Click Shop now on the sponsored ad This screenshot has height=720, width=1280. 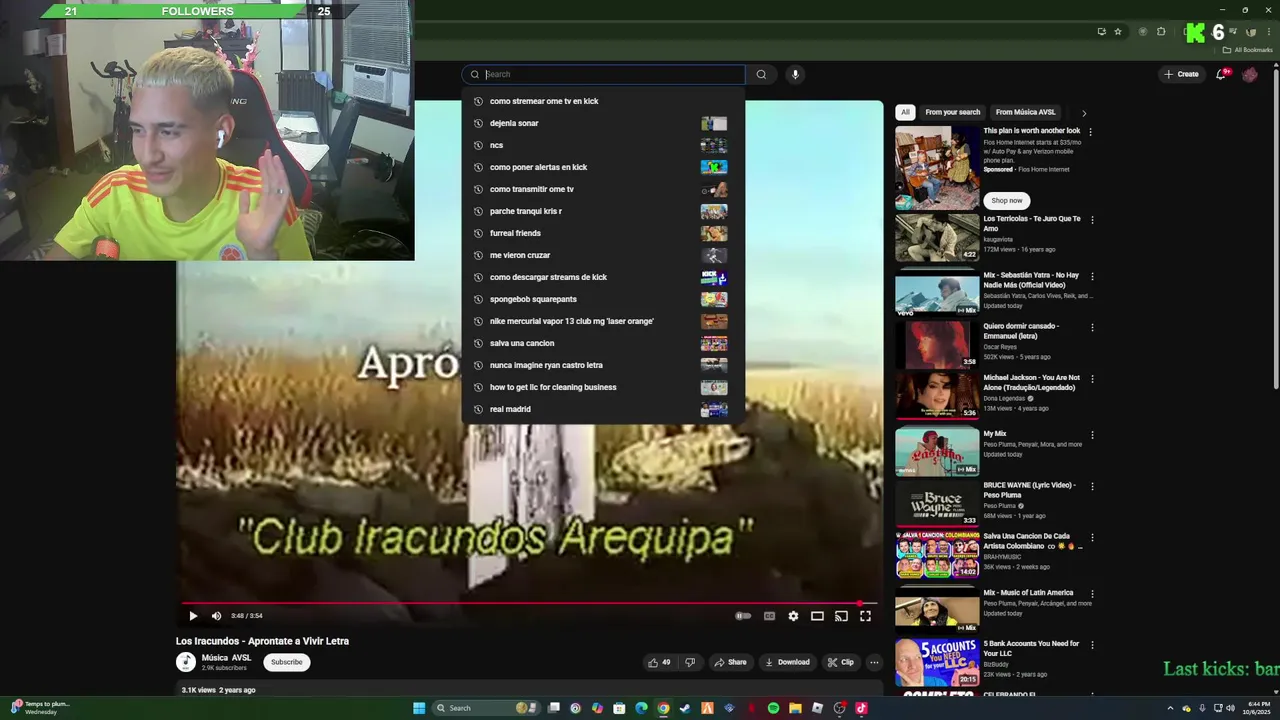1007,200
